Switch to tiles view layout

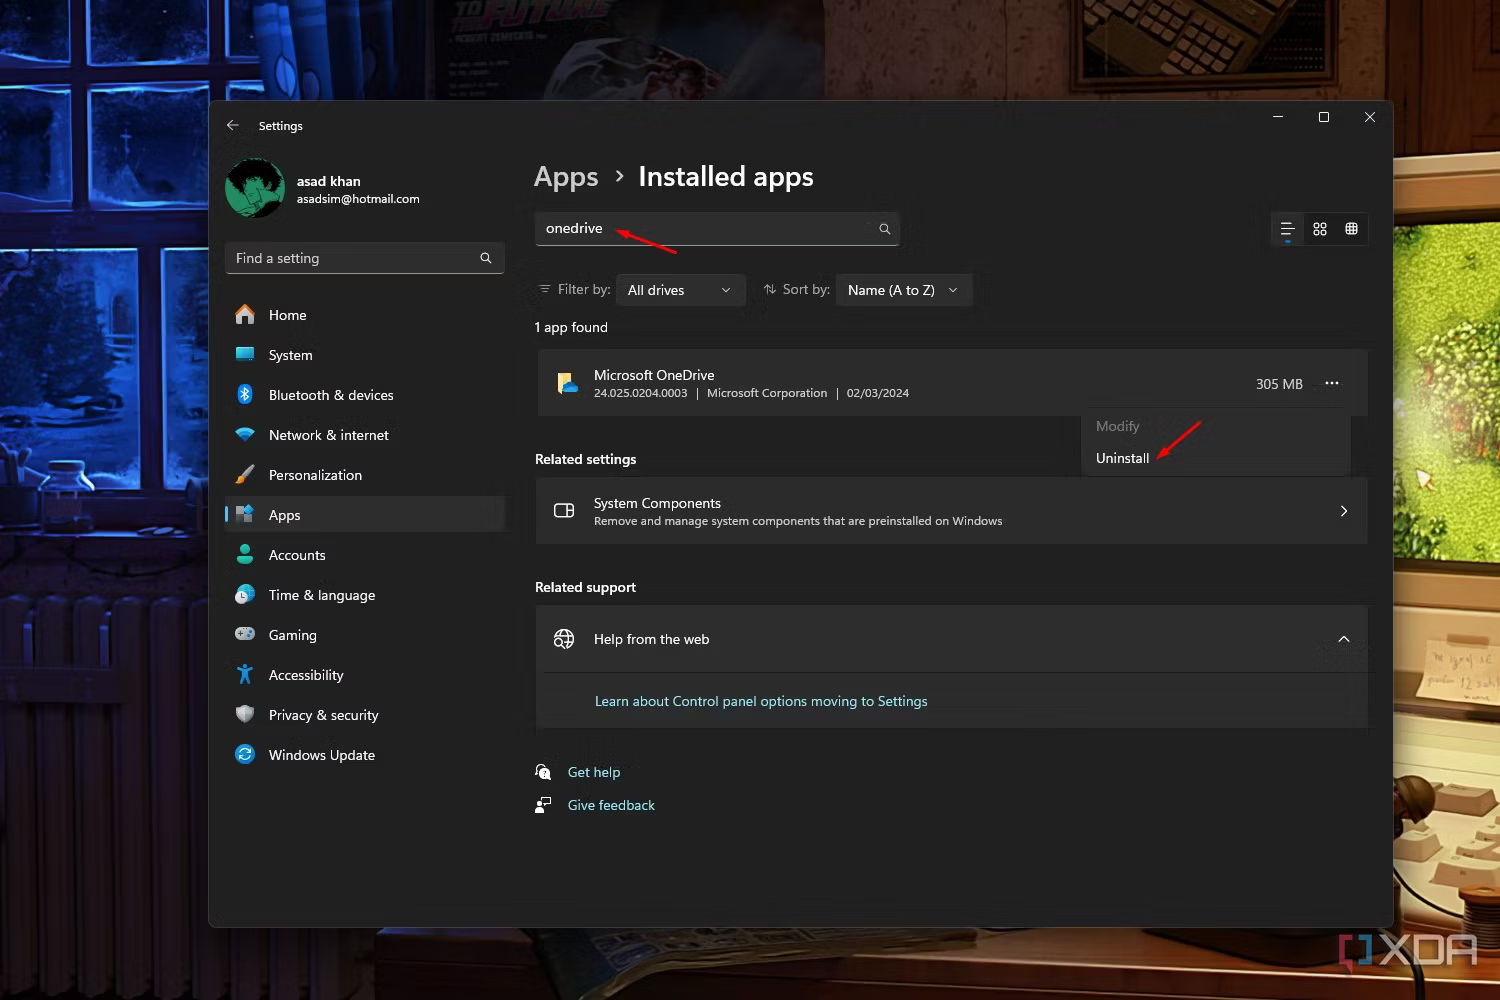[x=1351, y=229]
